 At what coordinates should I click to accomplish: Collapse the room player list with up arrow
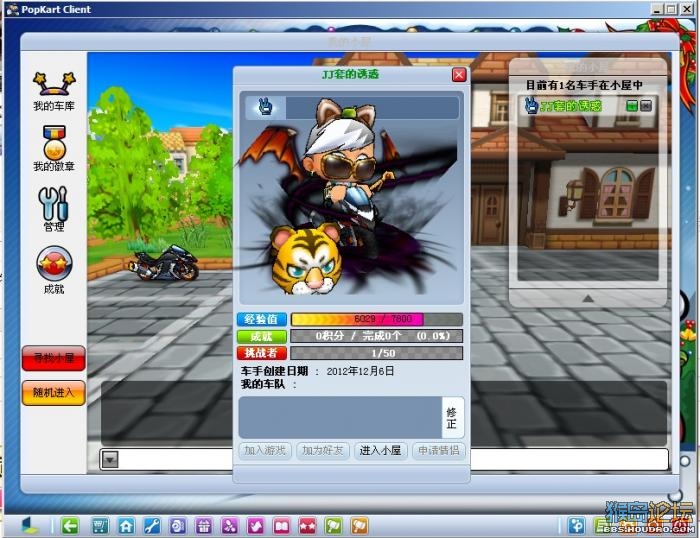pos(588,298)
